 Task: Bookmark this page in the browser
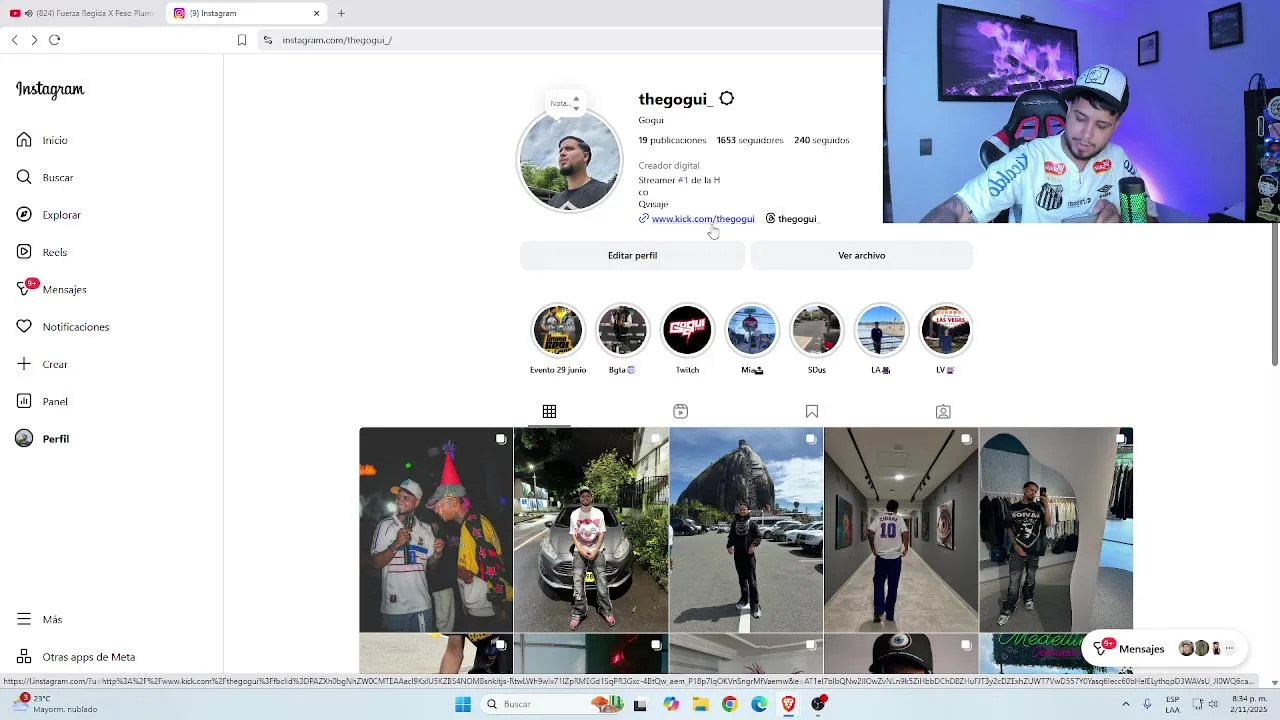pyautogui.click(x=242, y=40)
